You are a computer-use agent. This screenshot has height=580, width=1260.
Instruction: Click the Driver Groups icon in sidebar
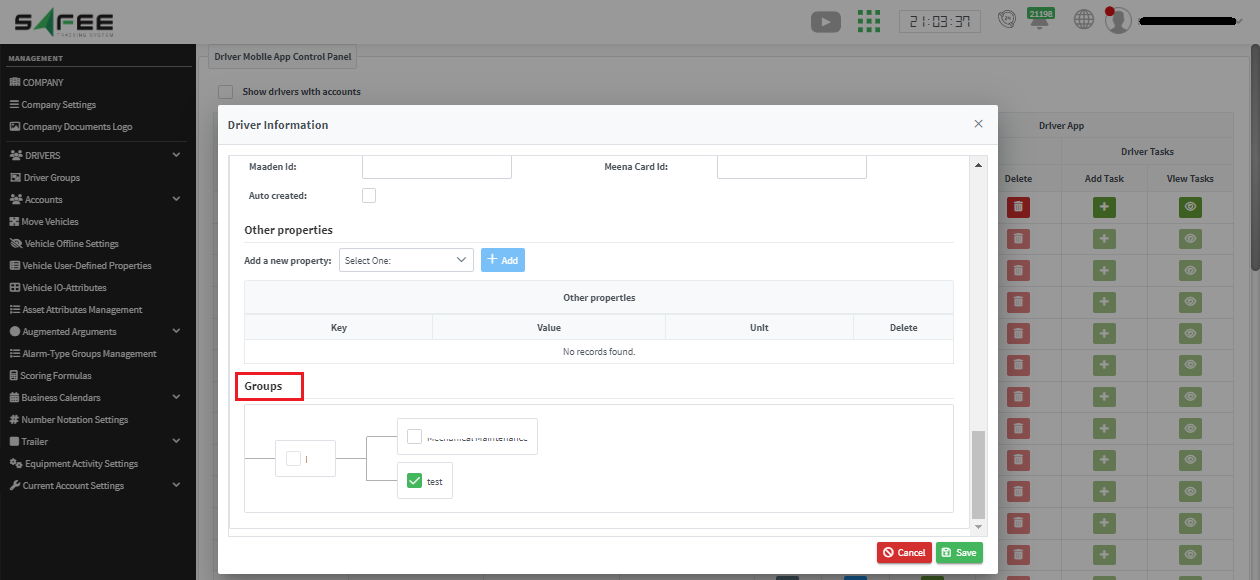click(x=15, y=178)
